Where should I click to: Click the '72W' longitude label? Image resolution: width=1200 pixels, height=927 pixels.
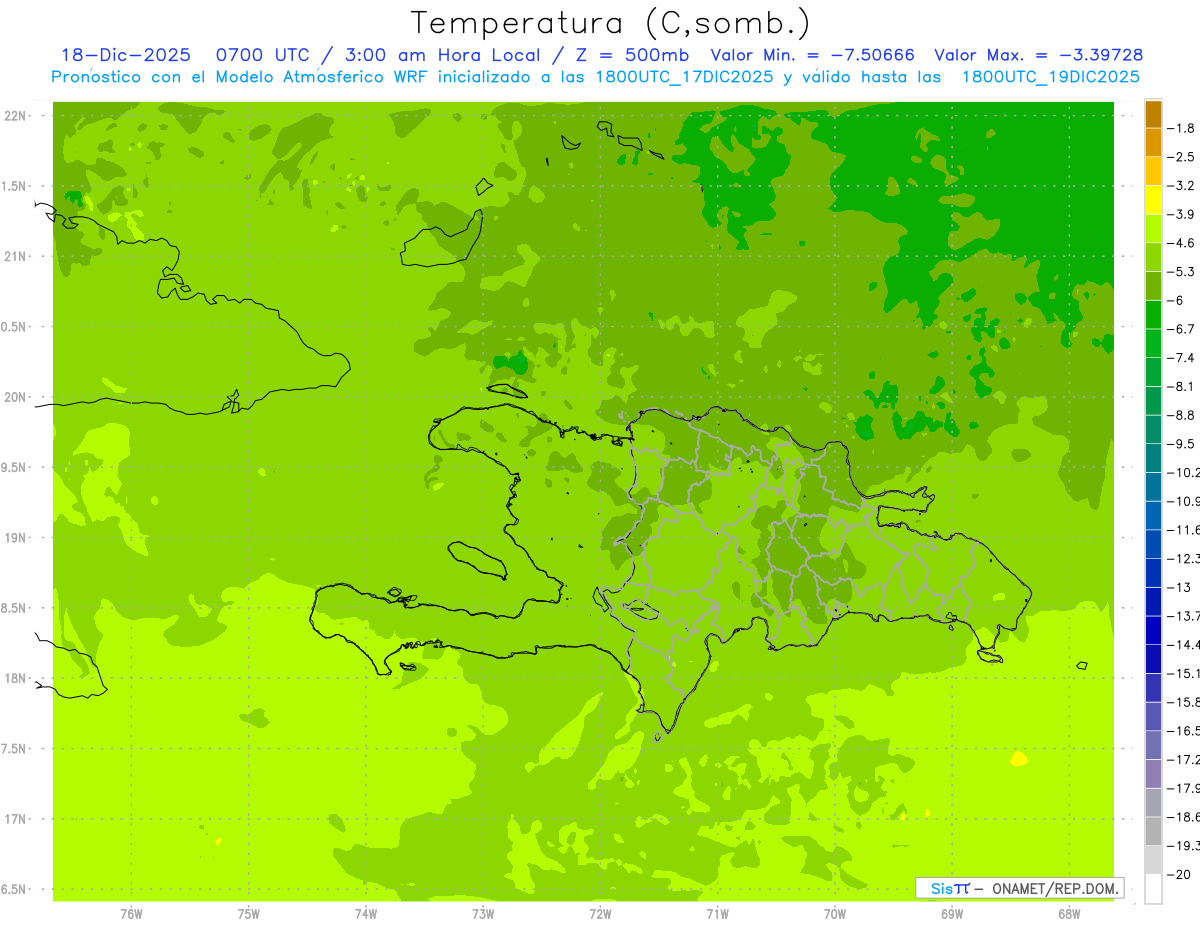(x=600, y=913)
